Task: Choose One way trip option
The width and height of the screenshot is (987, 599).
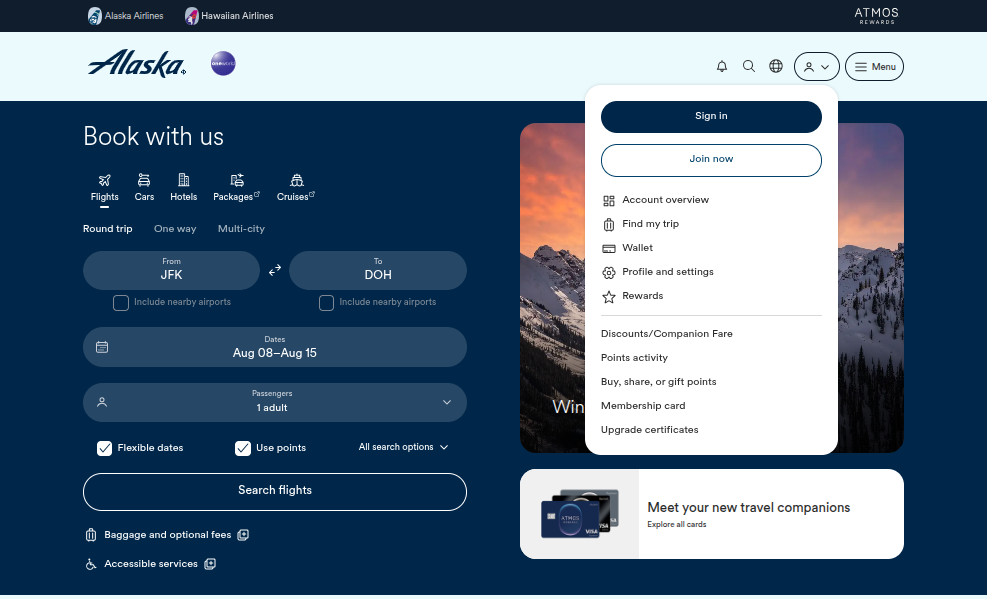Action: [x=175, y=229]
